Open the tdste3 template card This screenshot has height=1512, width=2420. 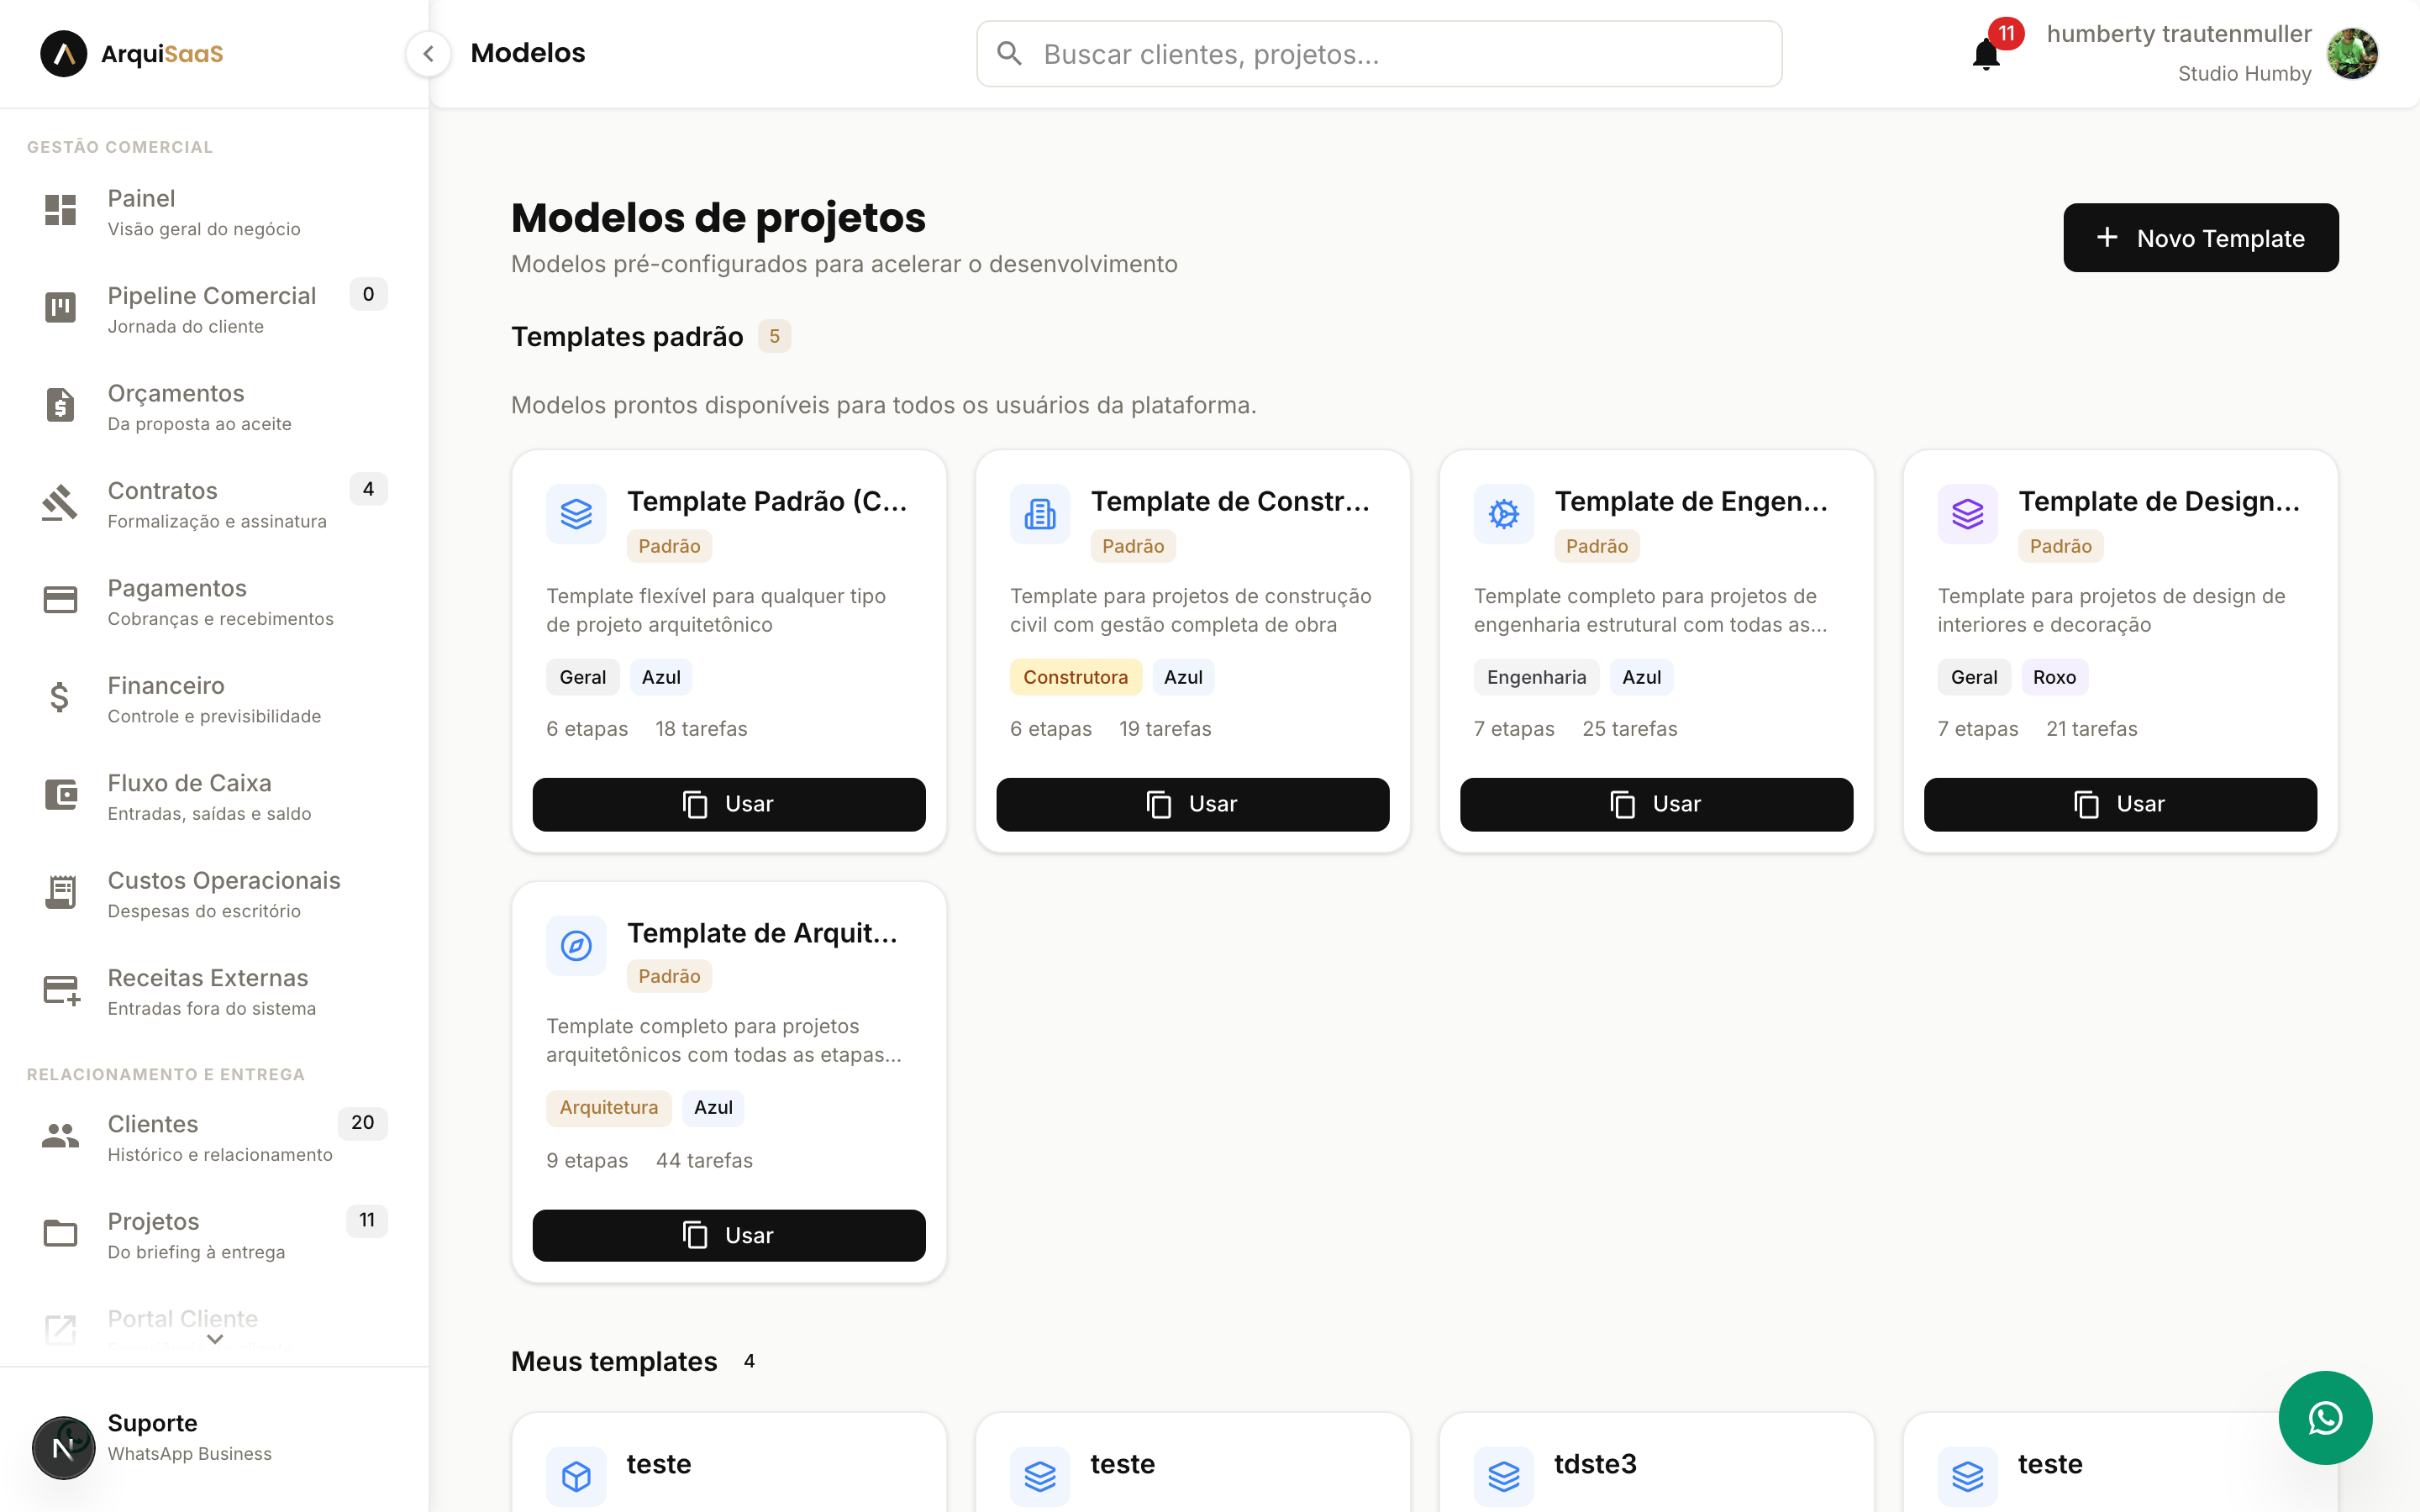coord(1656,1462)
